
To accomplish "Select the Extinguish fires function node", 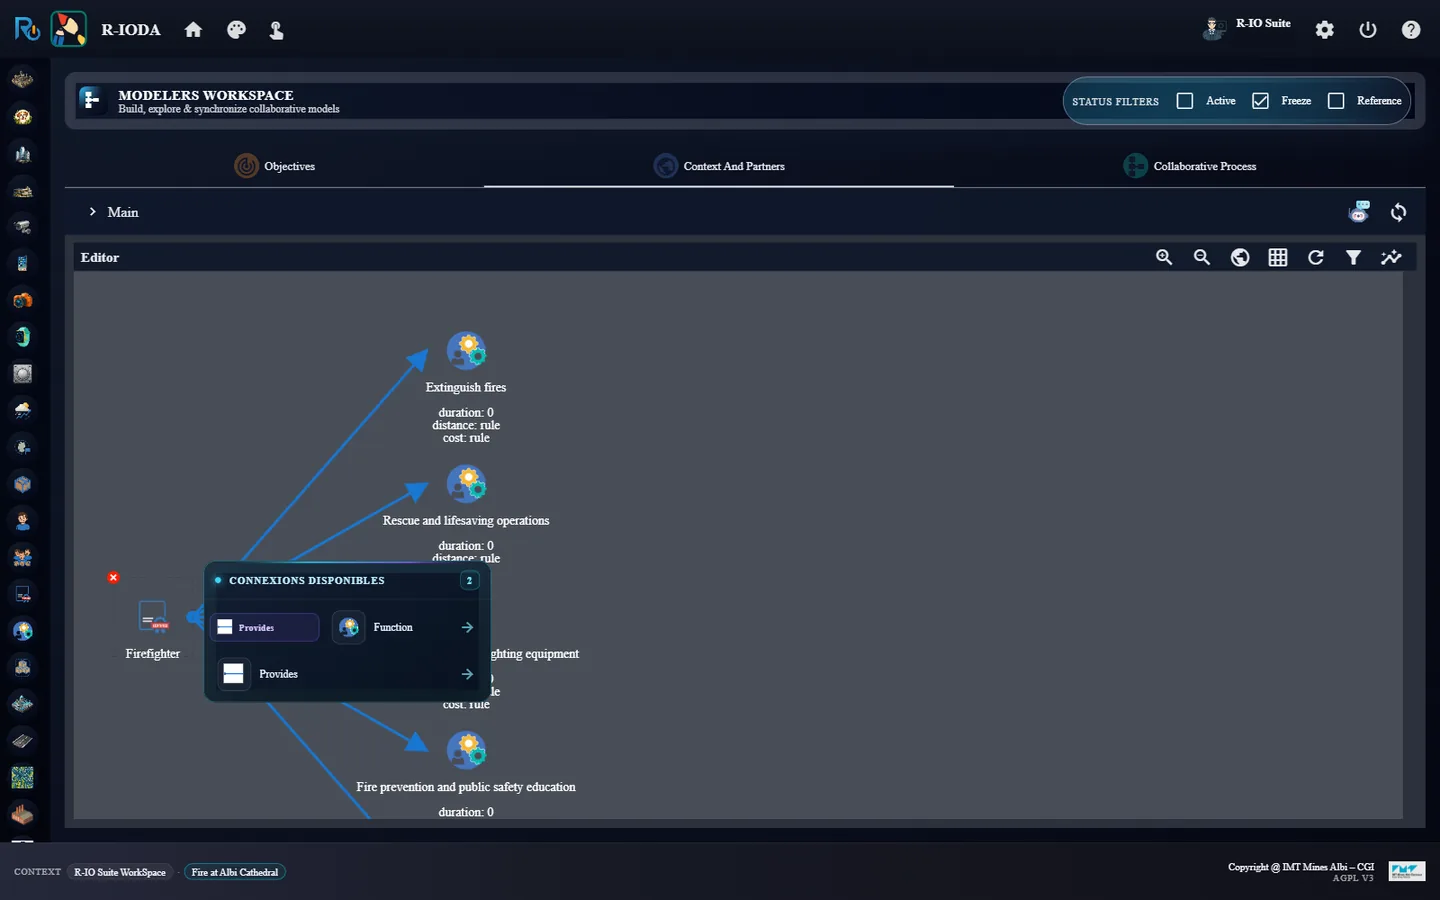I will pyautogui.click(x=466, y=351).
